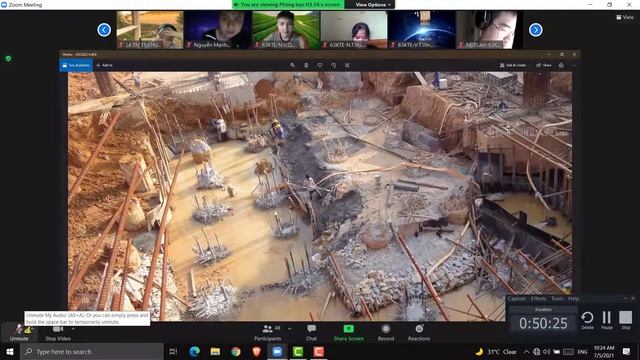The width and height of the screenshot is (640, 360).
Task: Unmute microphone in Zoom toolbar
Action: 19,333
